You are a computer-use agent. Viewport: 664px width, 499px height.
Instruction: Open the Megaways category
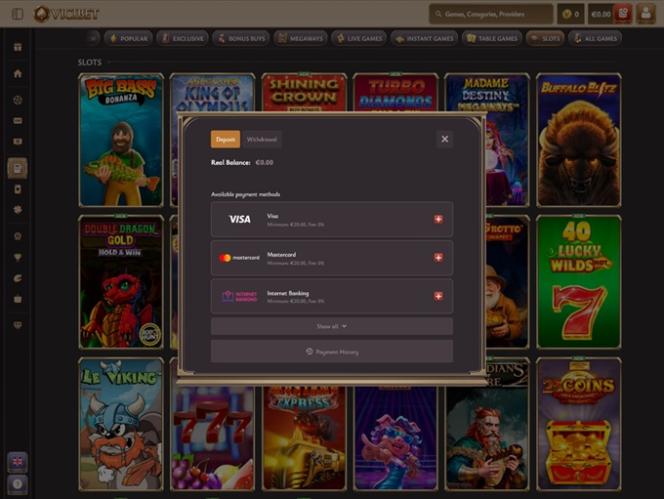[301, 38]
